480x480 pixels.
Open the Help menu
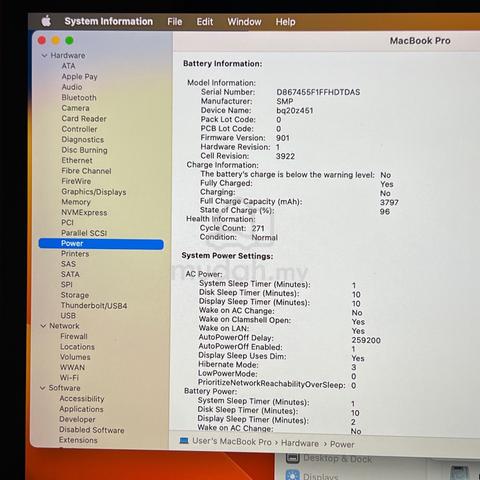pos(285,22)
